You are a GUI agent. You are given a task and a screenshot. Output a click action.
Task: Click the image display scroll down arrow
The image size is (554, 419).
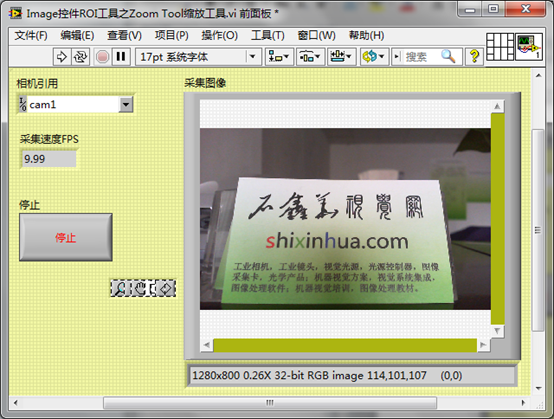point(497,331)
